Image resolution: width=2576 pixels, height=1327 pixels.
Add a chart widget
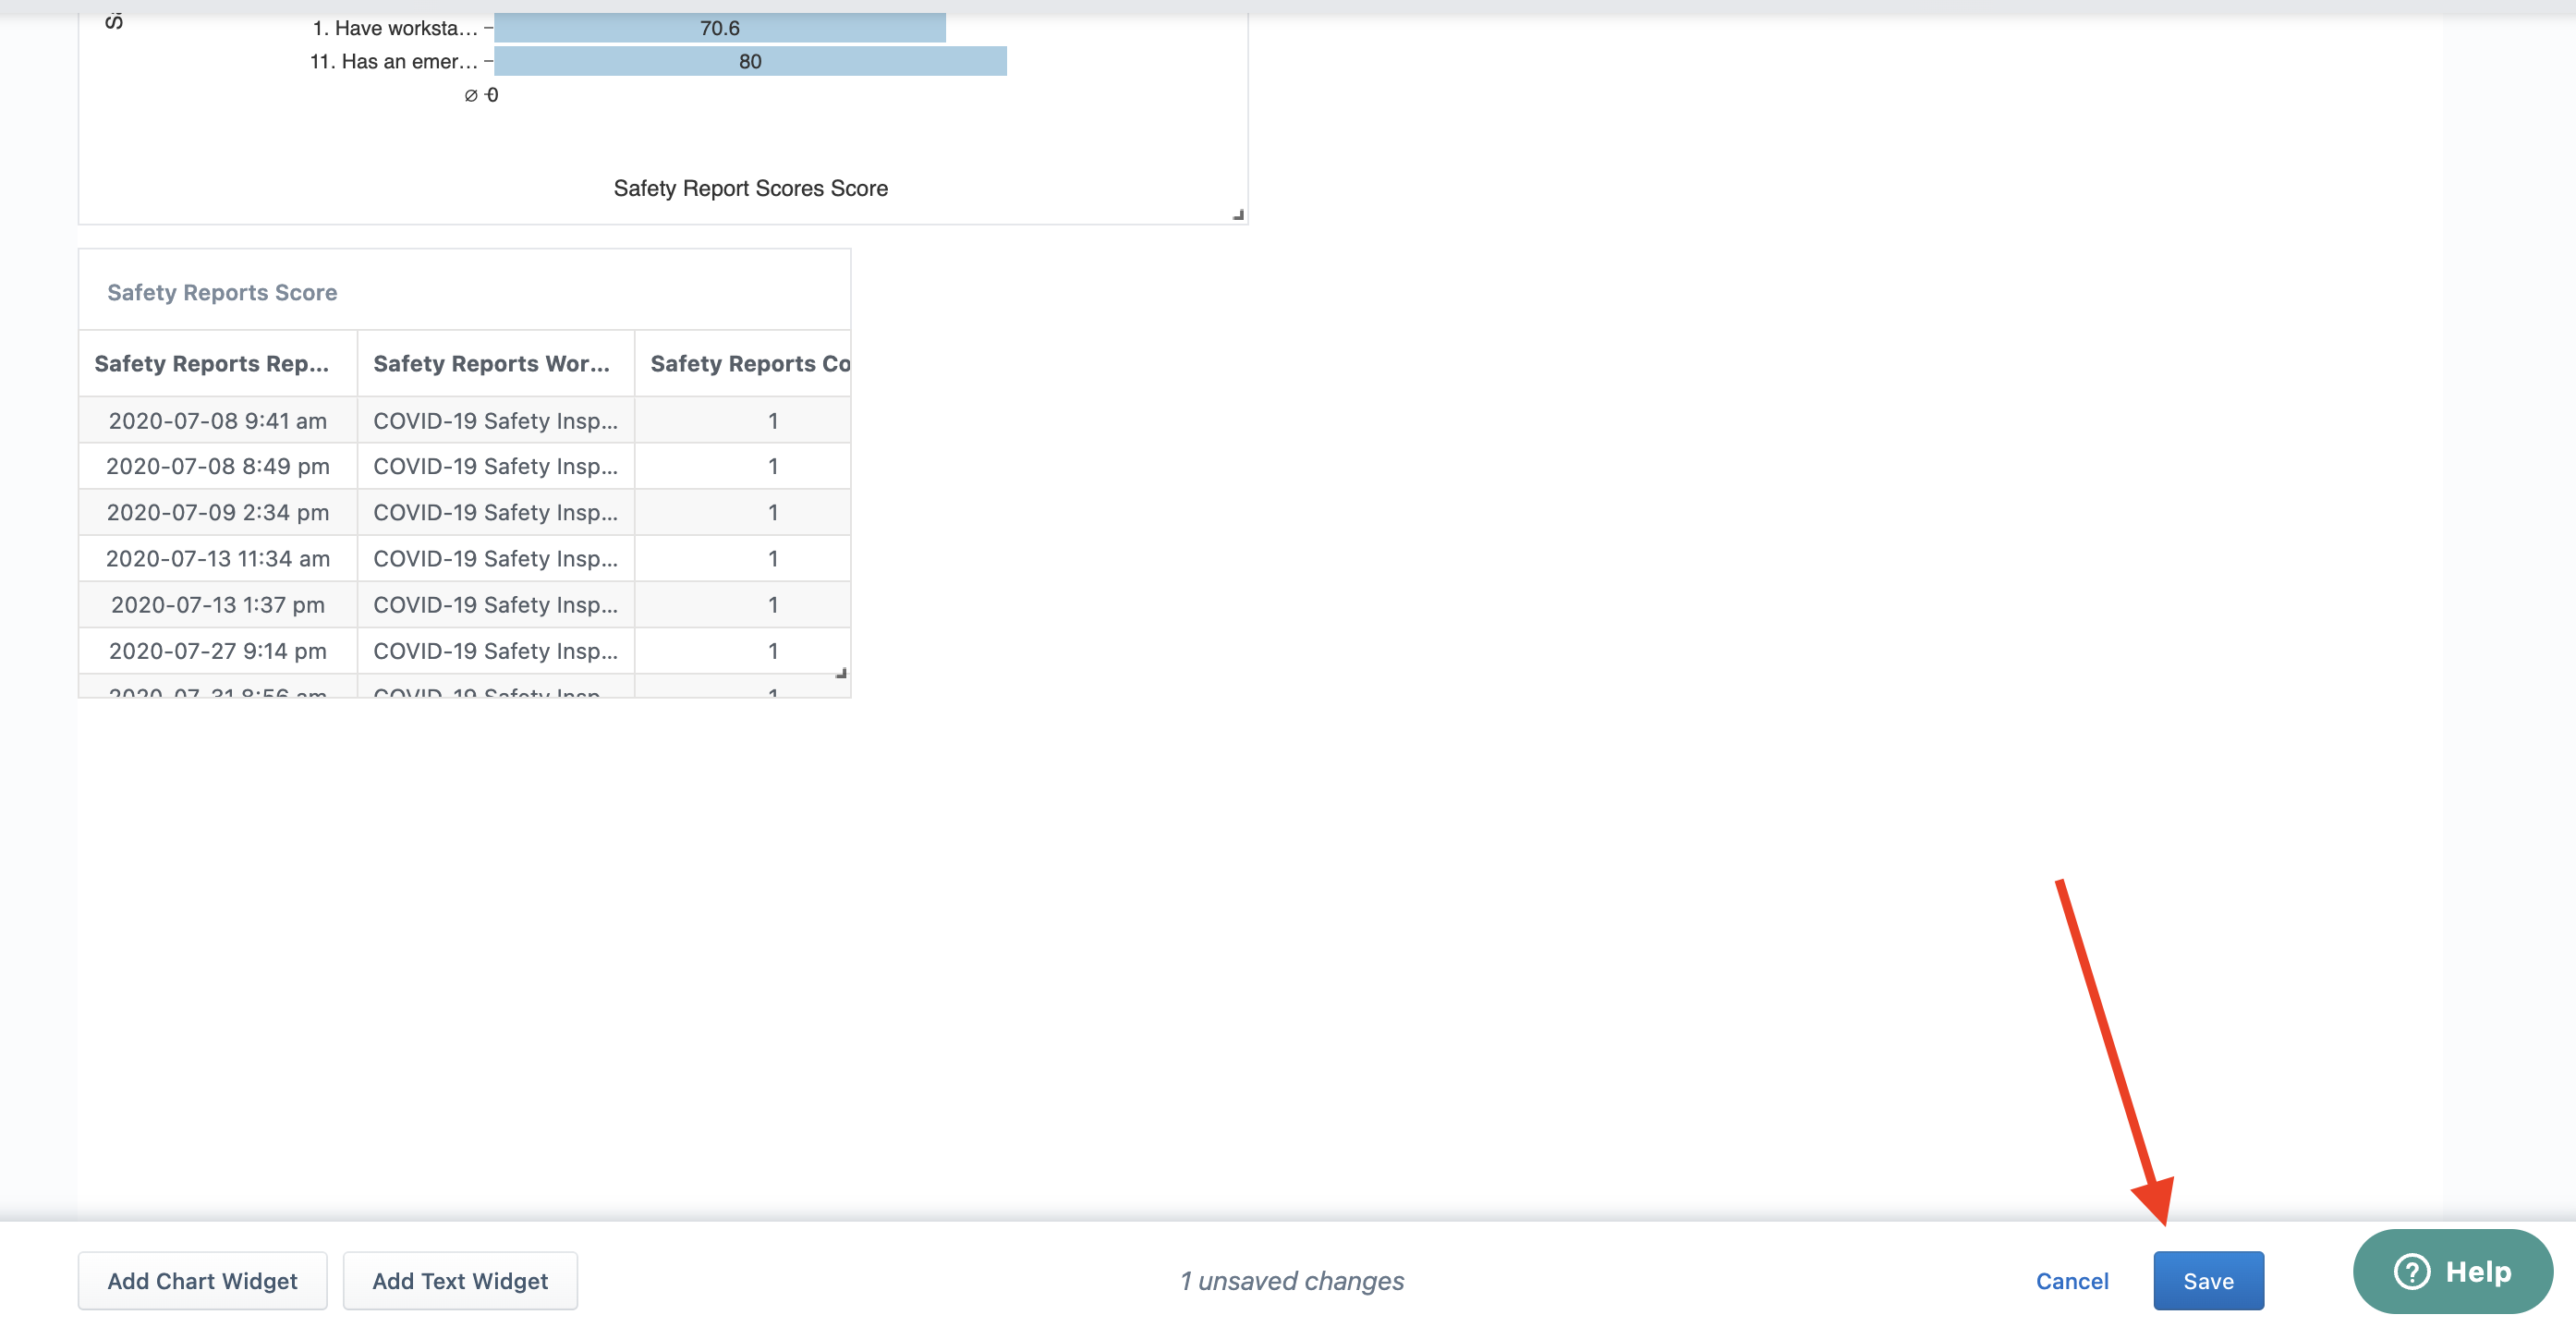pos(202,1280)
